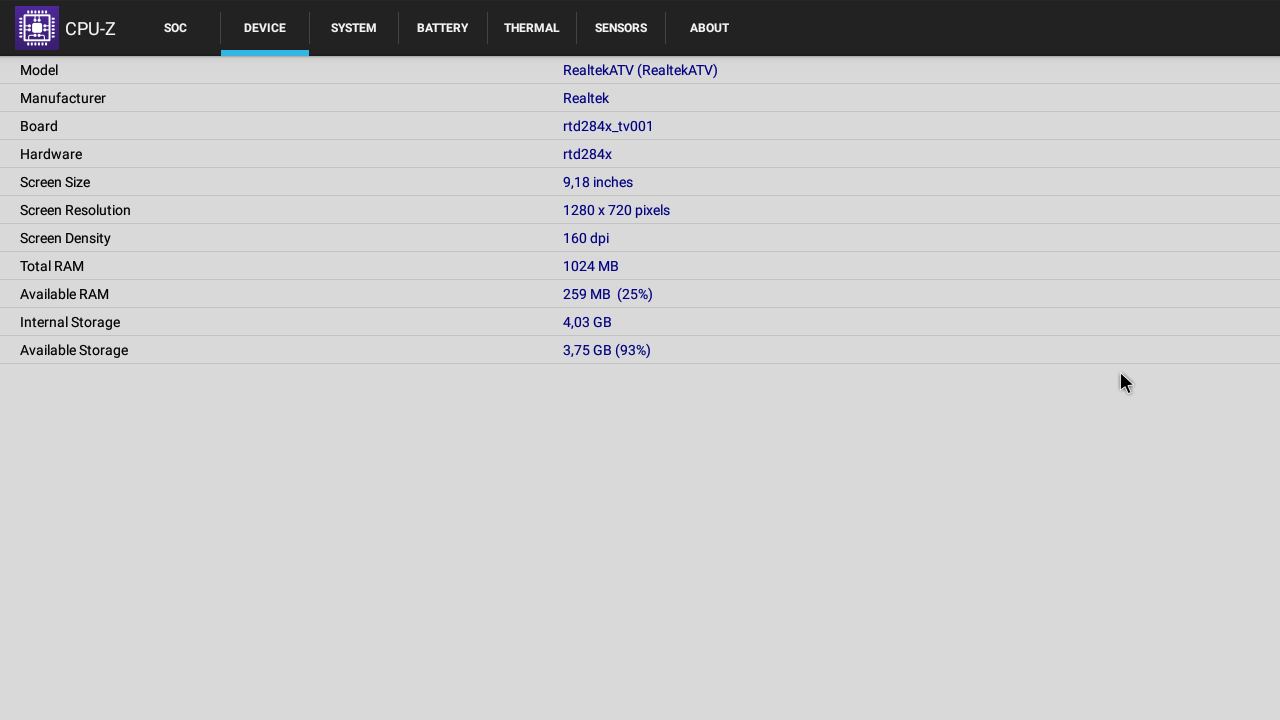Select the rtd284x_tv001 board value

[x=608, y=126]
